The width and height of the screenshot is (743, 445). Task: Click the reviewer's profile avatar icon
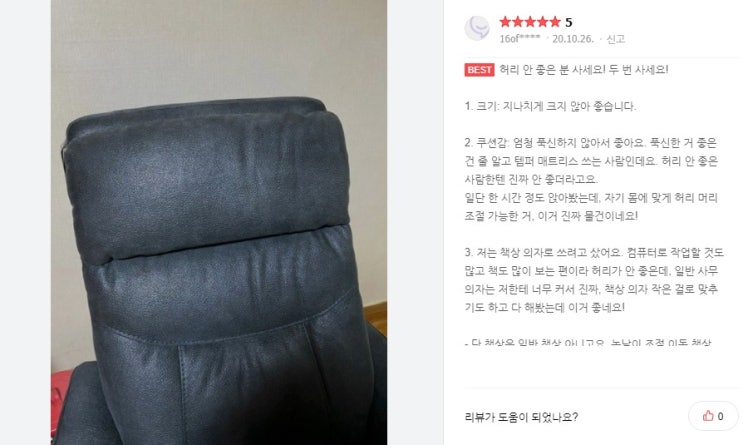[477, 28]
